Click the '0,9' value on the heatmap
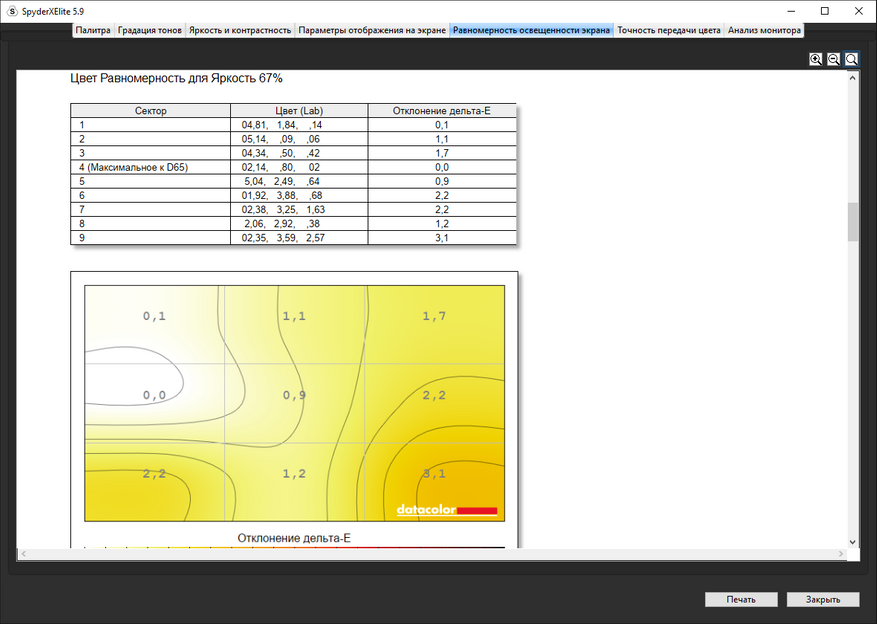Image resolution: width=877 pixels, height=624 pixels. click(x=294, y=395)
